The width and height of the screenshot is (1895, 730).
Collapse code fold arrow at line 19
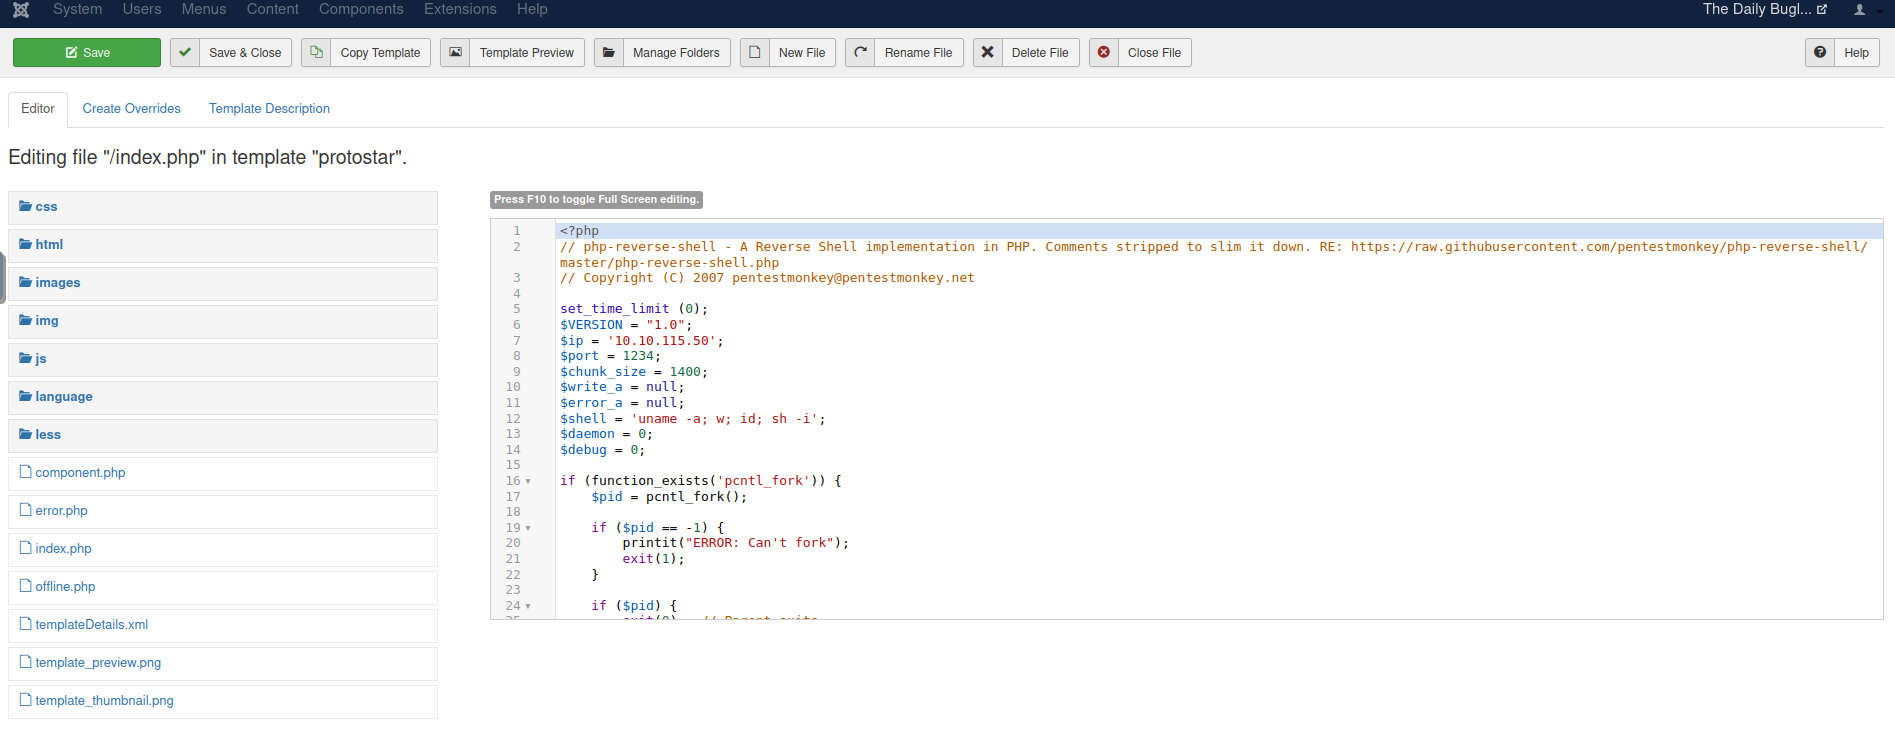[528, 528]
